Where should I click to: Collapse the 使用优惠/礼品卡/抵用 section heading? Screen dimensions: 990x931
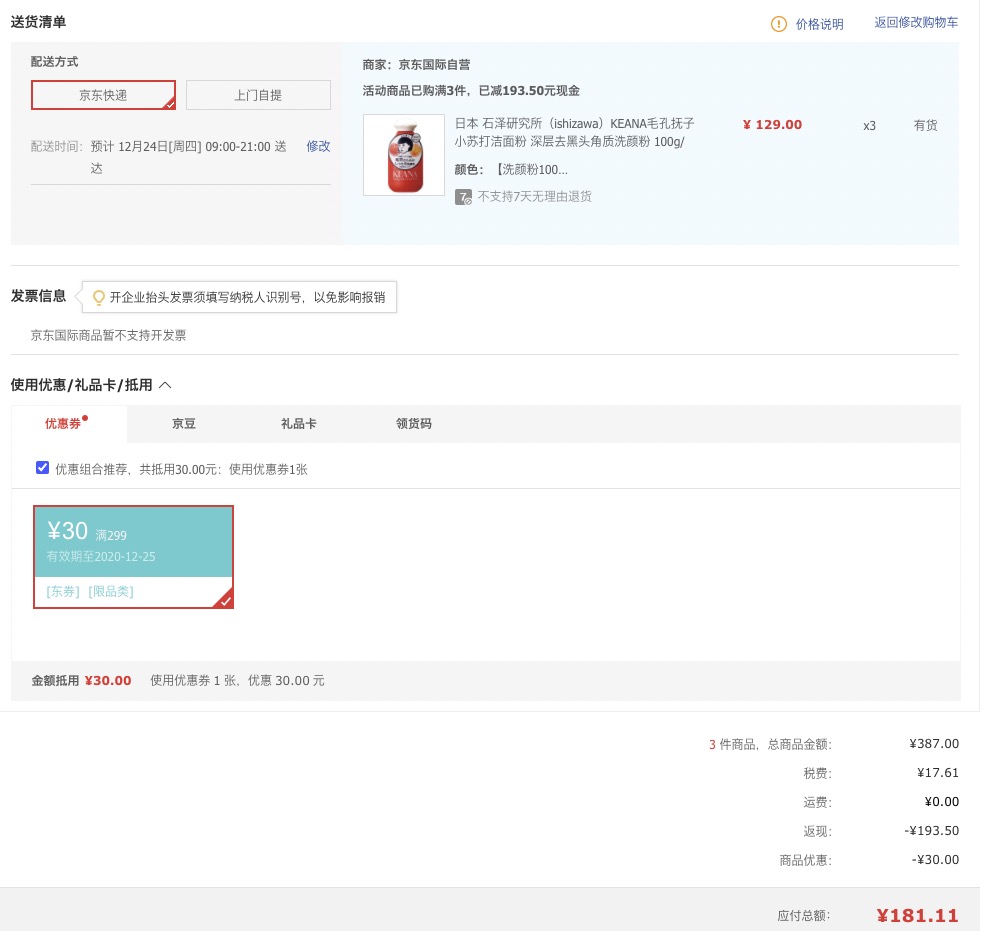(81, 385)
